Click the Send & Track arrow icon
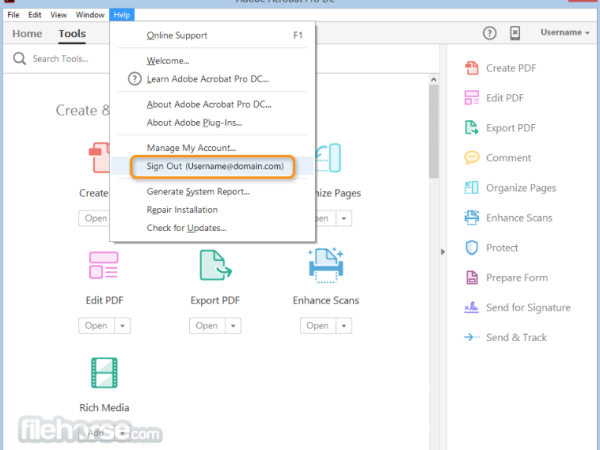Screen dimensions: 600x450 (471, 337)
